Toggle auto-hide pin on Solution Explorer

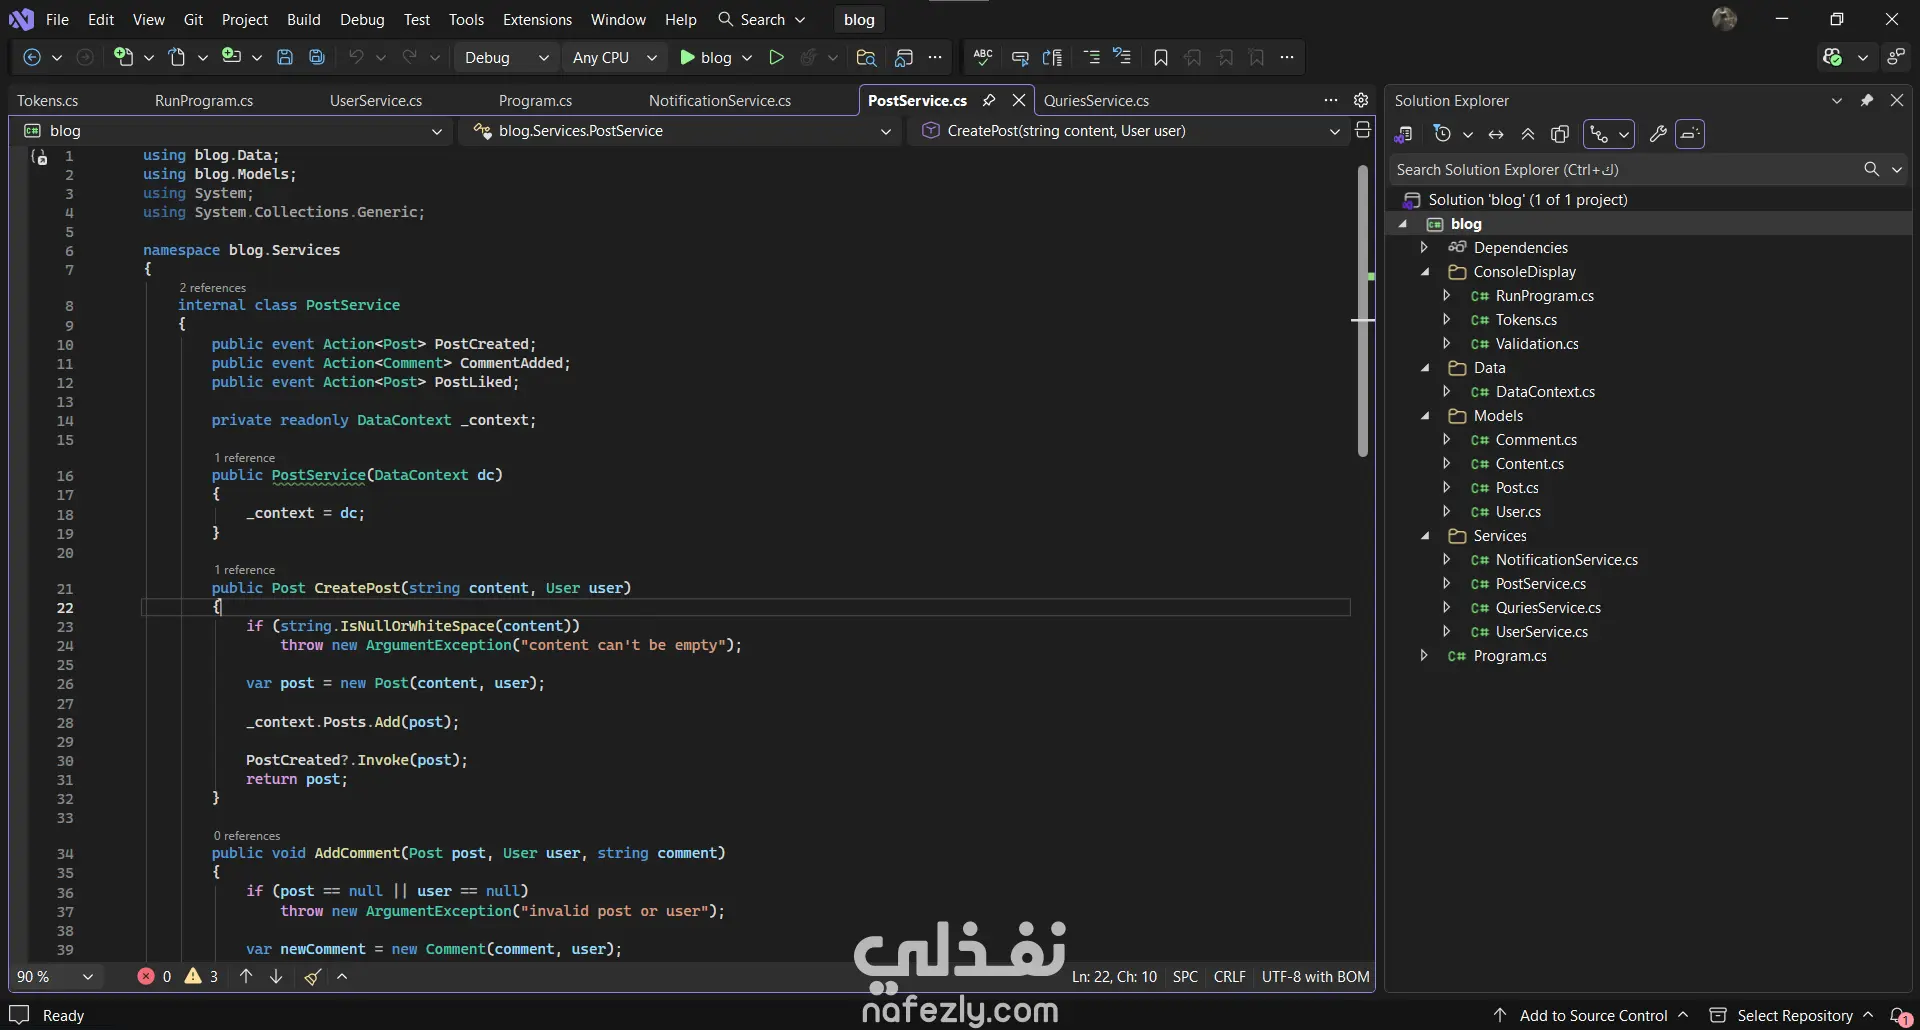pos(1866,100)
